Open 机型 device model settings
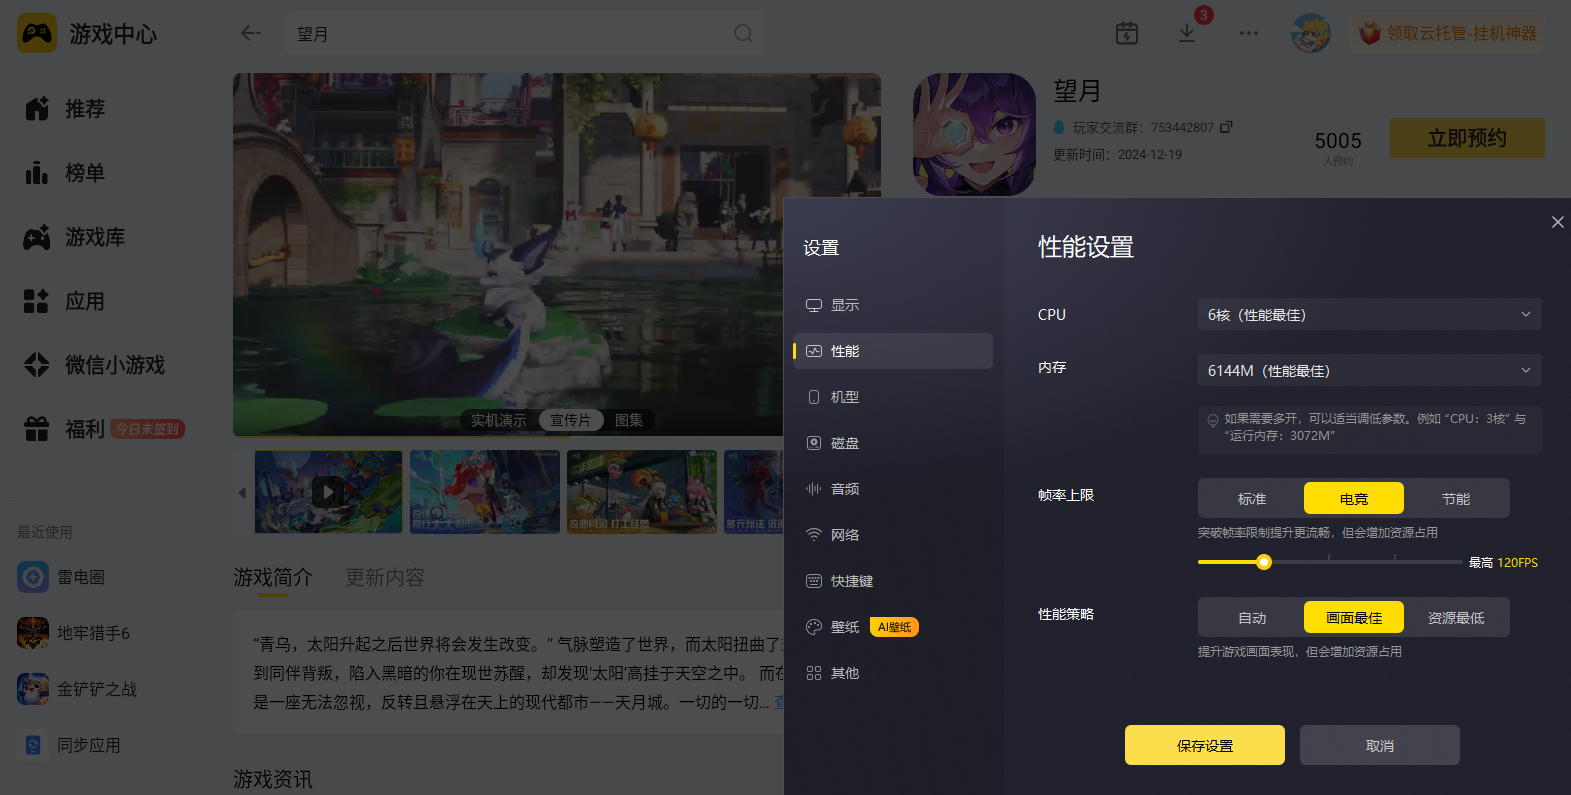 pos(893,397)
